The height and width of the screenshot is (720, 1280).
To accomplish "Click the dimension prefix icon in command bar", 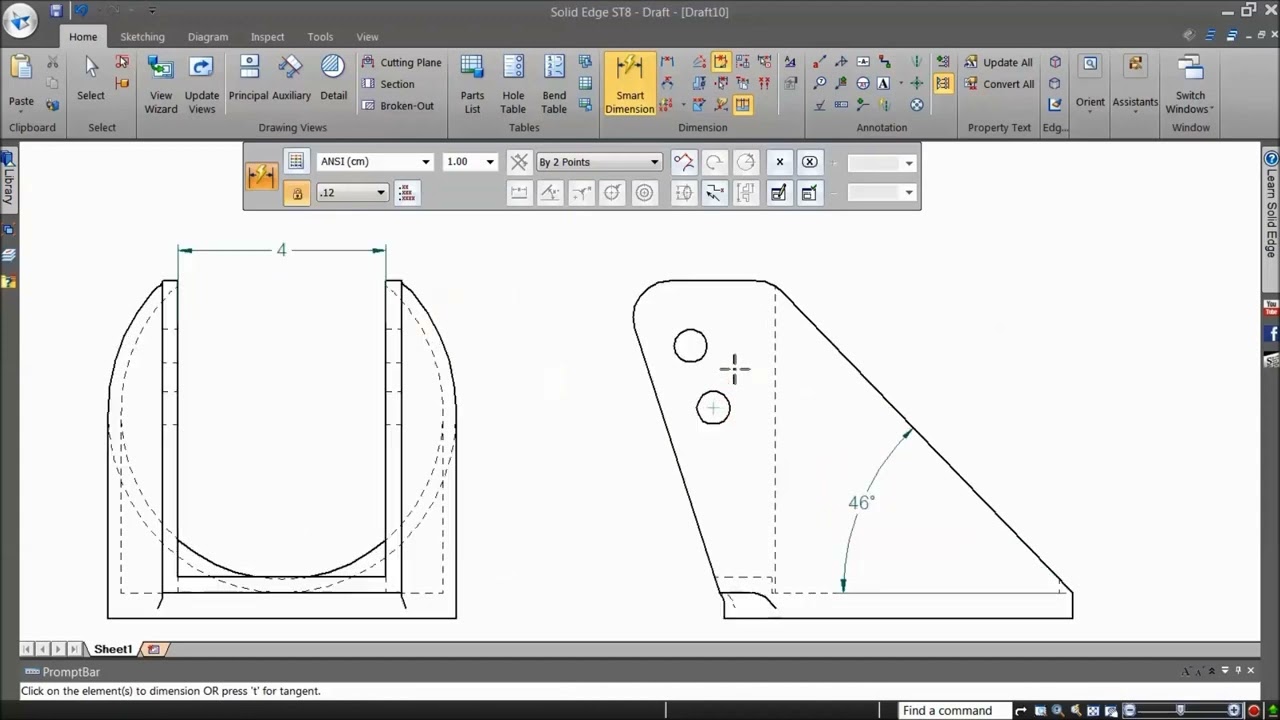I will [778, 193].
